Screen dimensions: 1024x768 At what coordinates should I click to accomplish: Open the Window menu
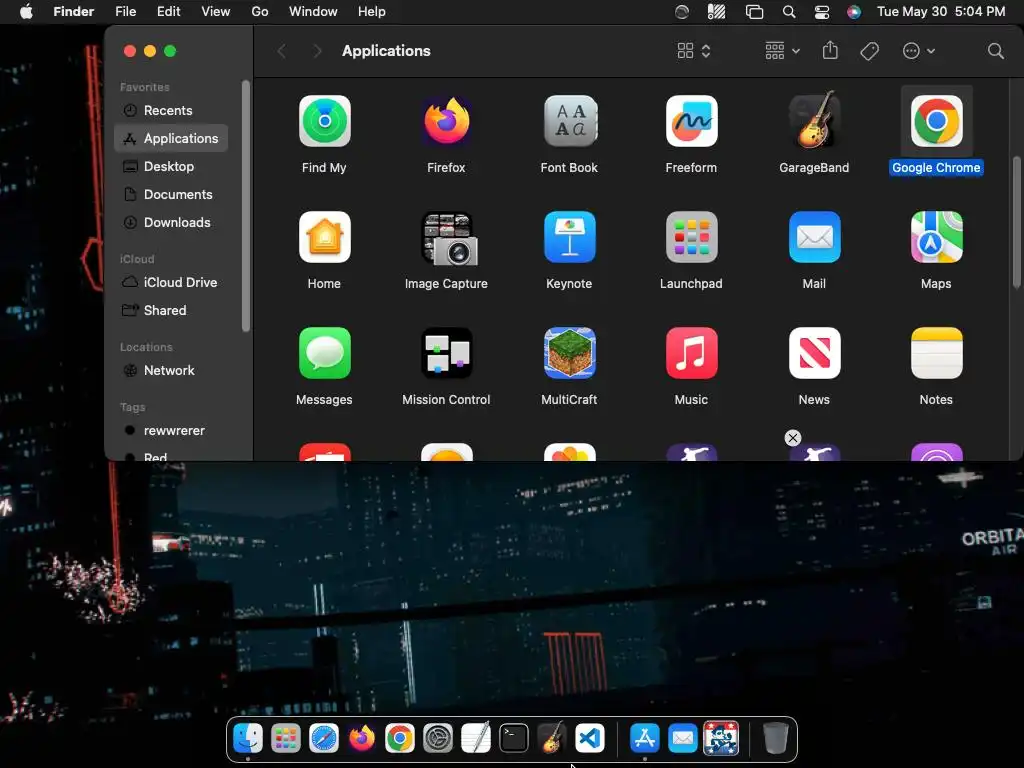tap(313, 12)
